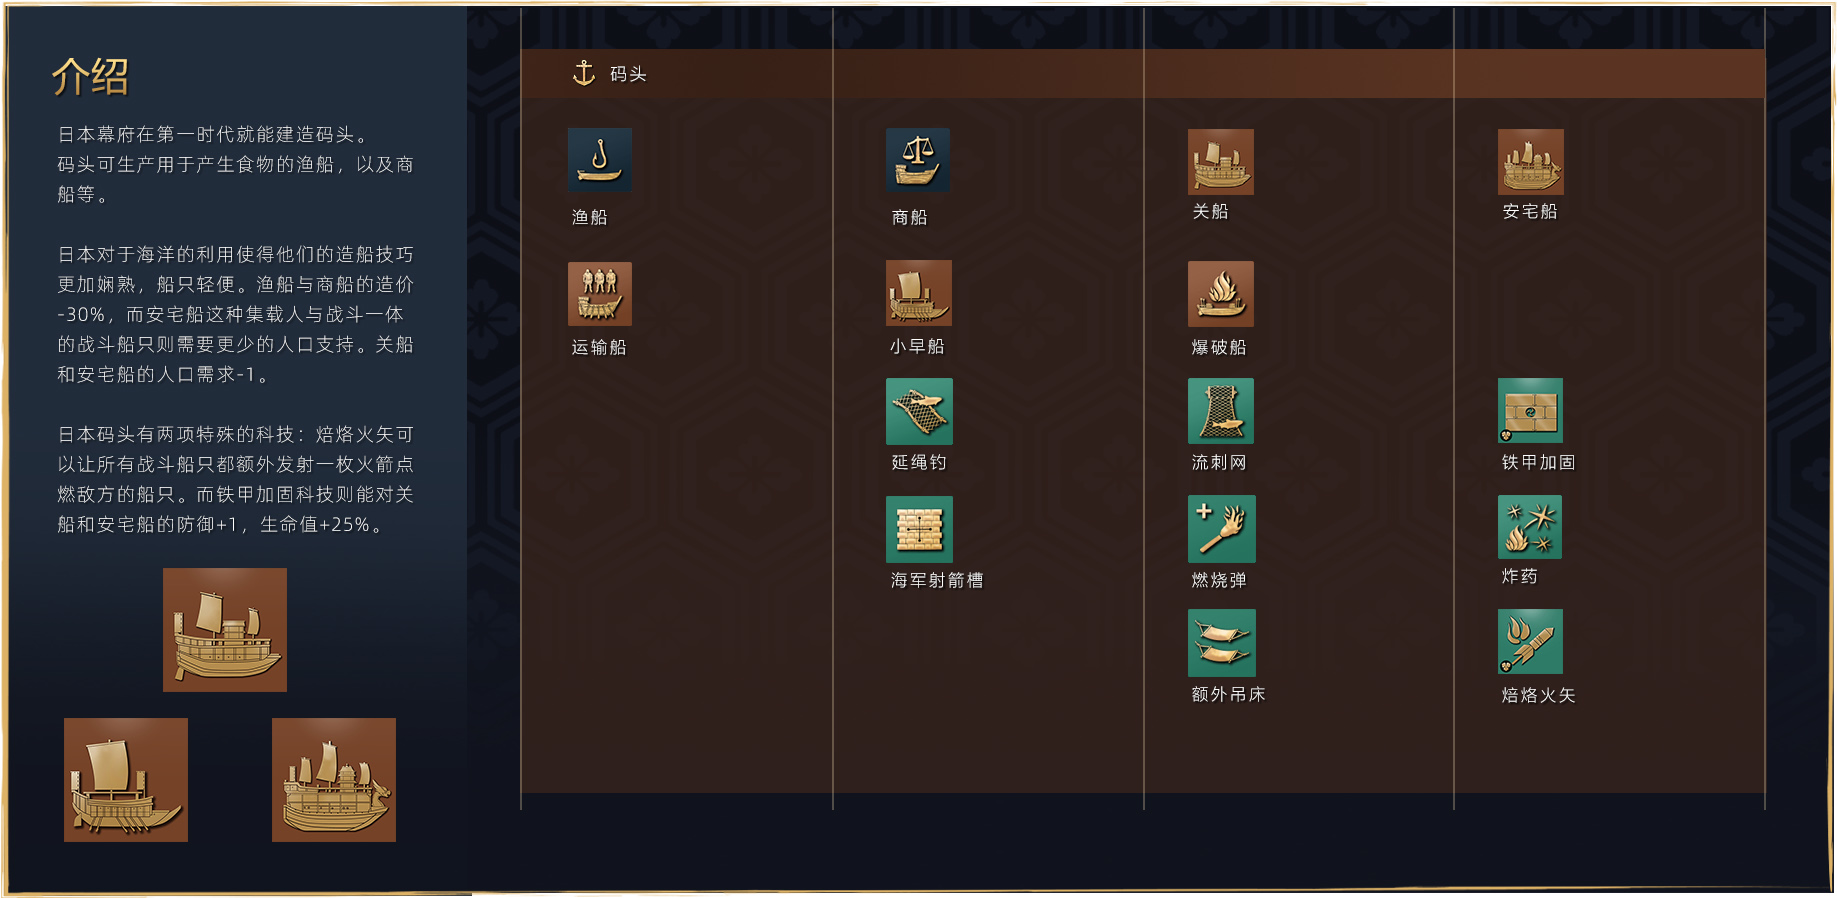This screenshot has width=1837, height=898.
Task: Select the 燃烧弹 incendiary technology icon
Action: (1220, 529)
